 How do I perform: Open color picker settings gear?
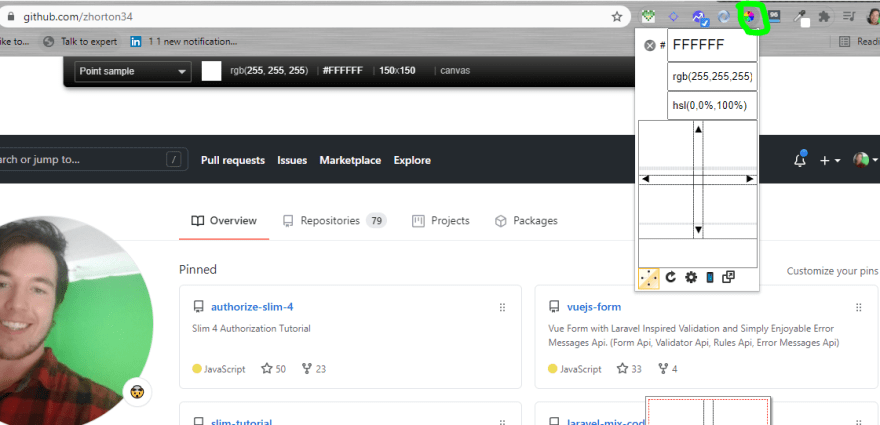point(691,277)
